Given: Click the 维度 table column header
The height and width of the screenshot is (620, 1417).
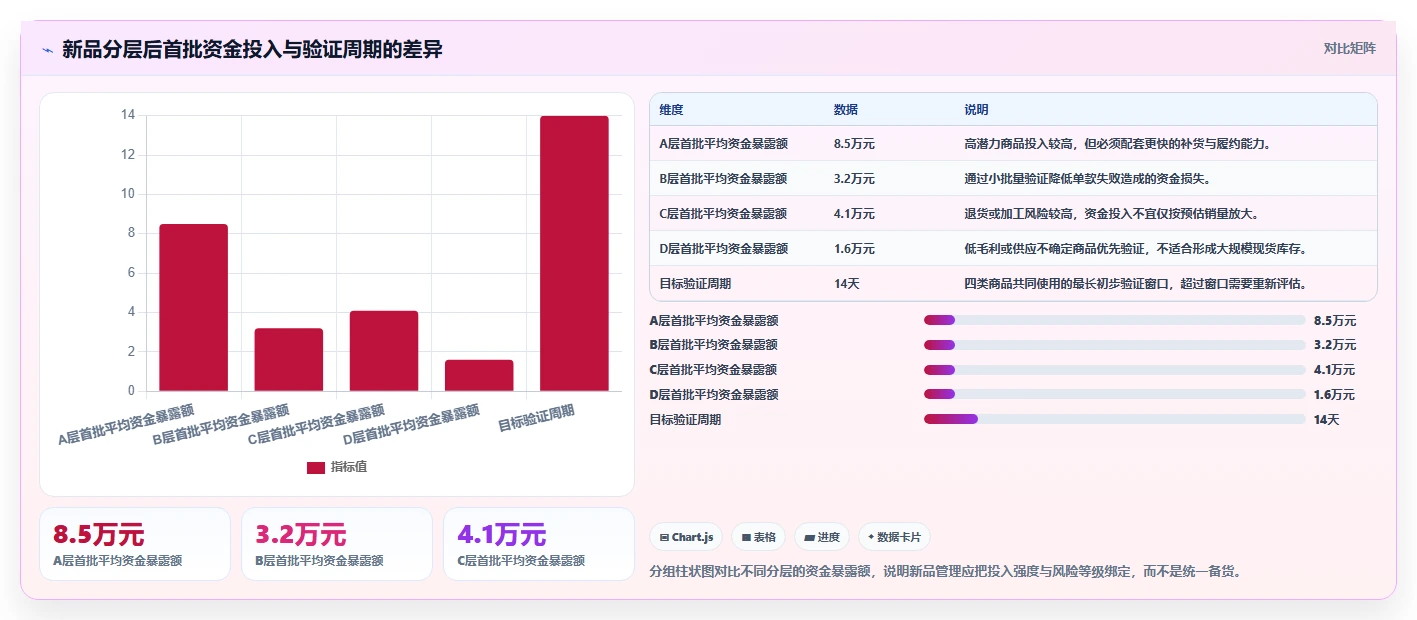Looking at the screenshot, I should click(x=672, y=110).
